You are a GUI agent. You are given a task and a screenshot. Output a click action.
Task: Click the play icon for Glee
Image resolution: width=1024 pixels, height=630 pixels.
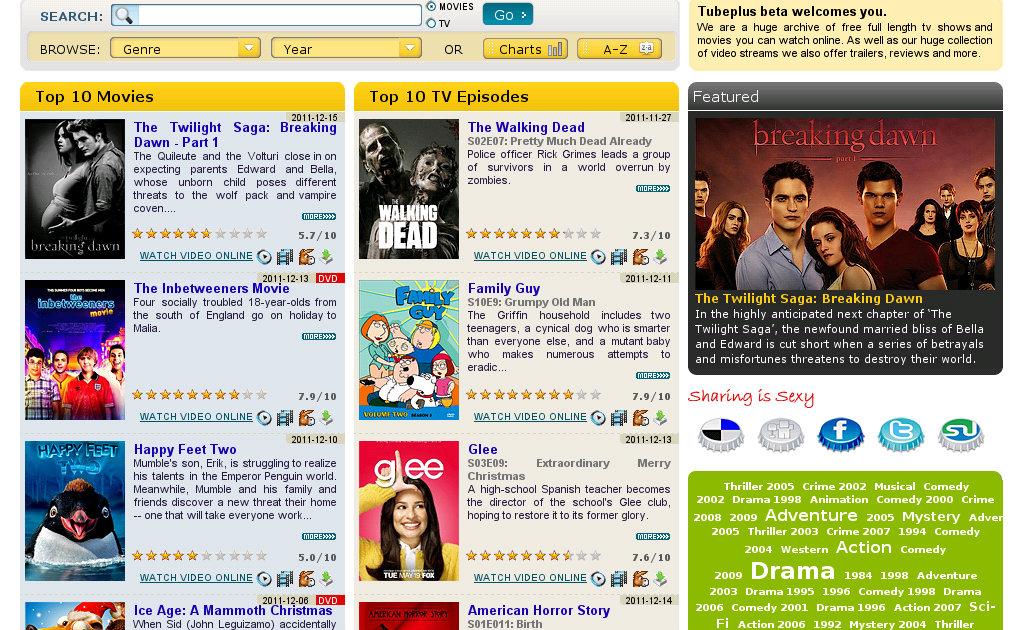tap(598, 578)
